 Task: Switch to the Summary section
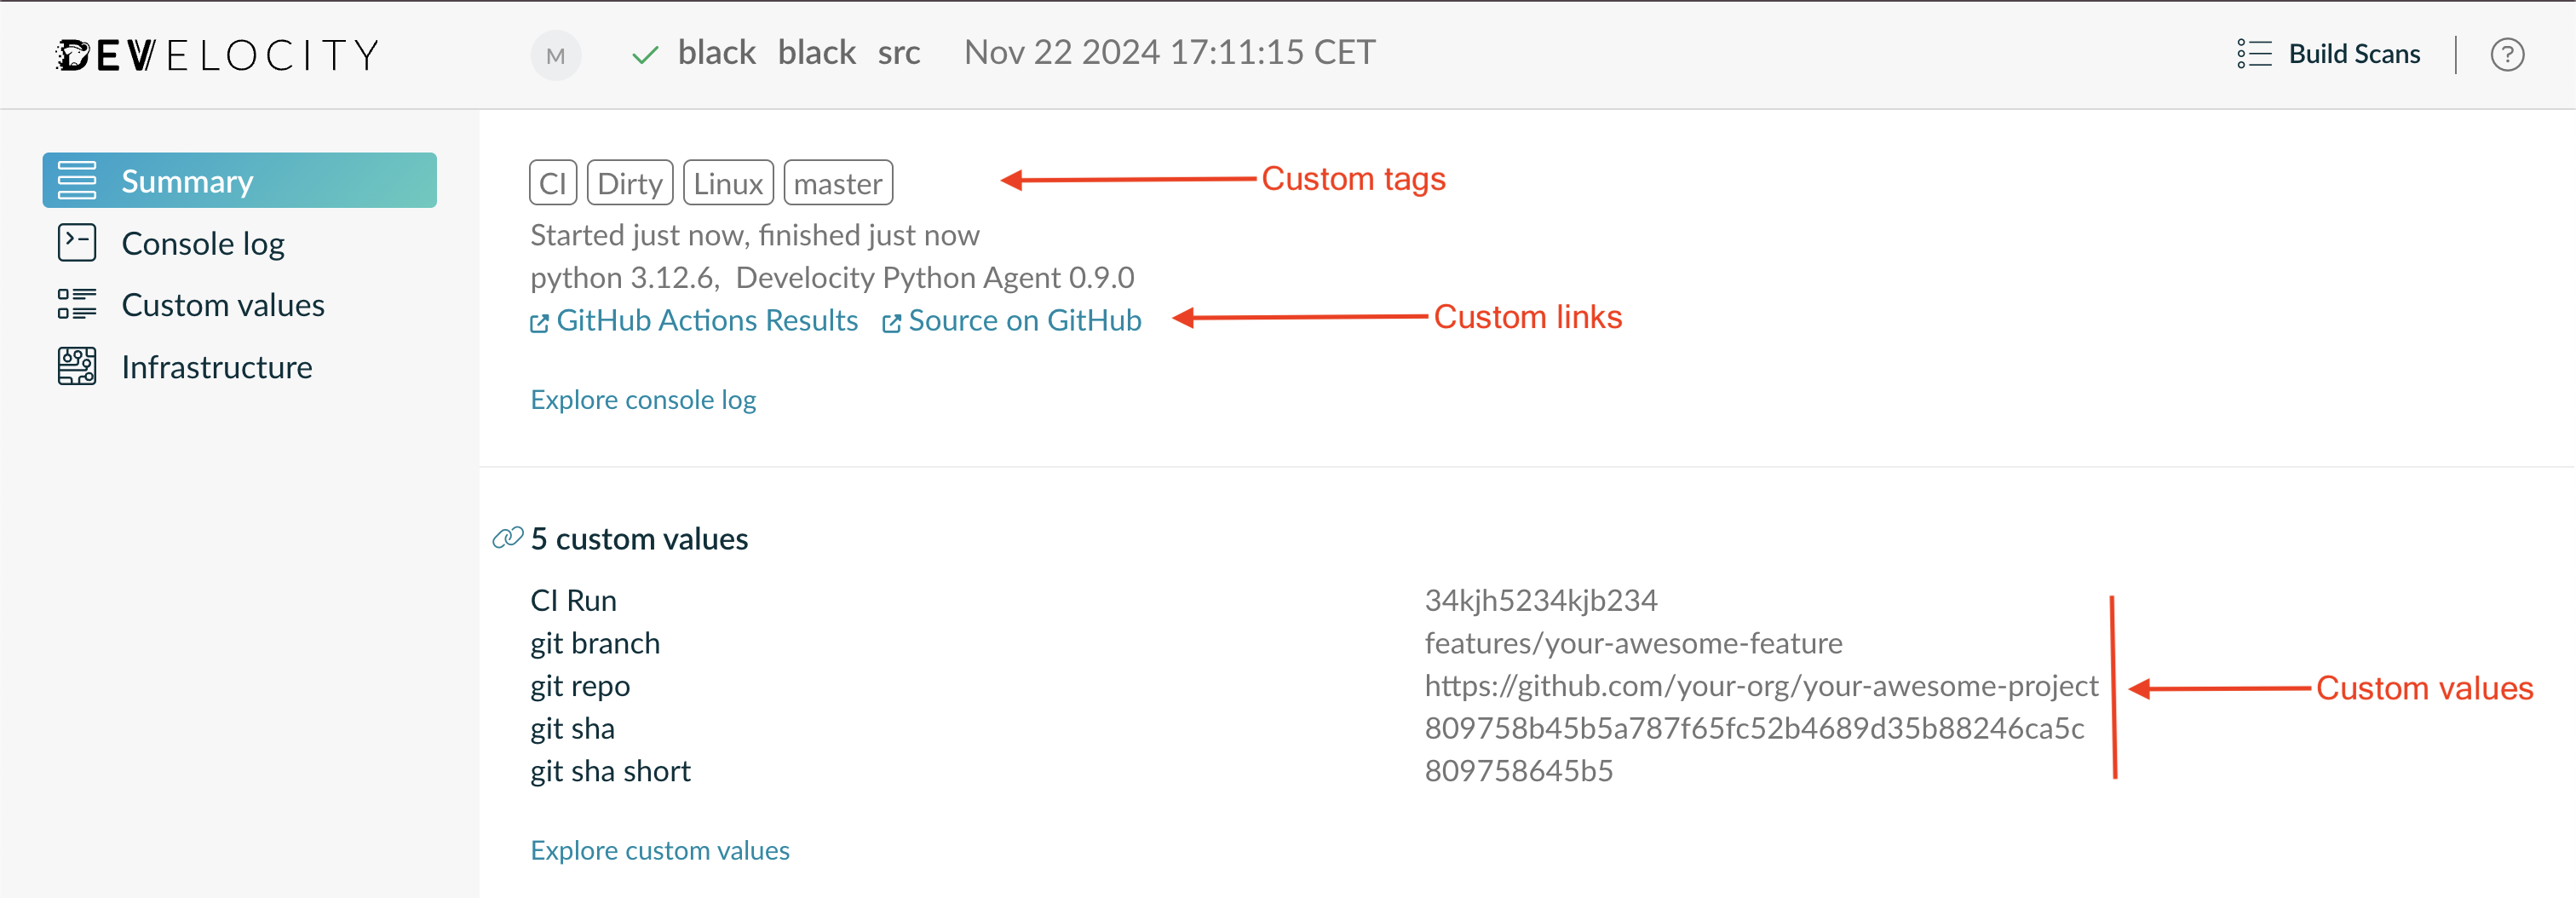pos(186,181)
